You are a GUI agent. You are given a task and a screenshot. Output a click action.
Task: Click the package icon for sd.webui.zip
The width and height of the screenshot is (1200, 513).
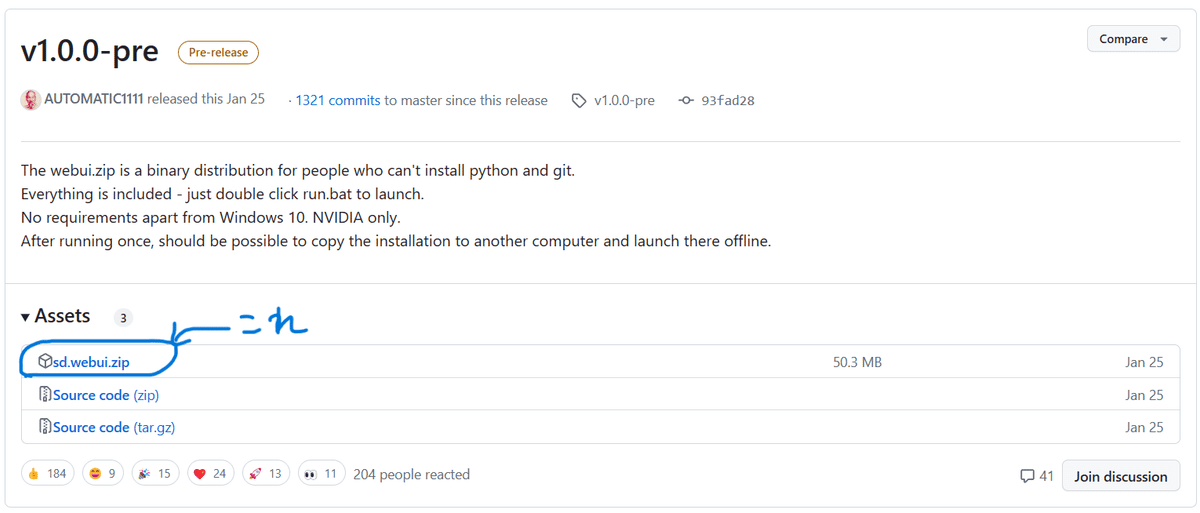(45, 362)
